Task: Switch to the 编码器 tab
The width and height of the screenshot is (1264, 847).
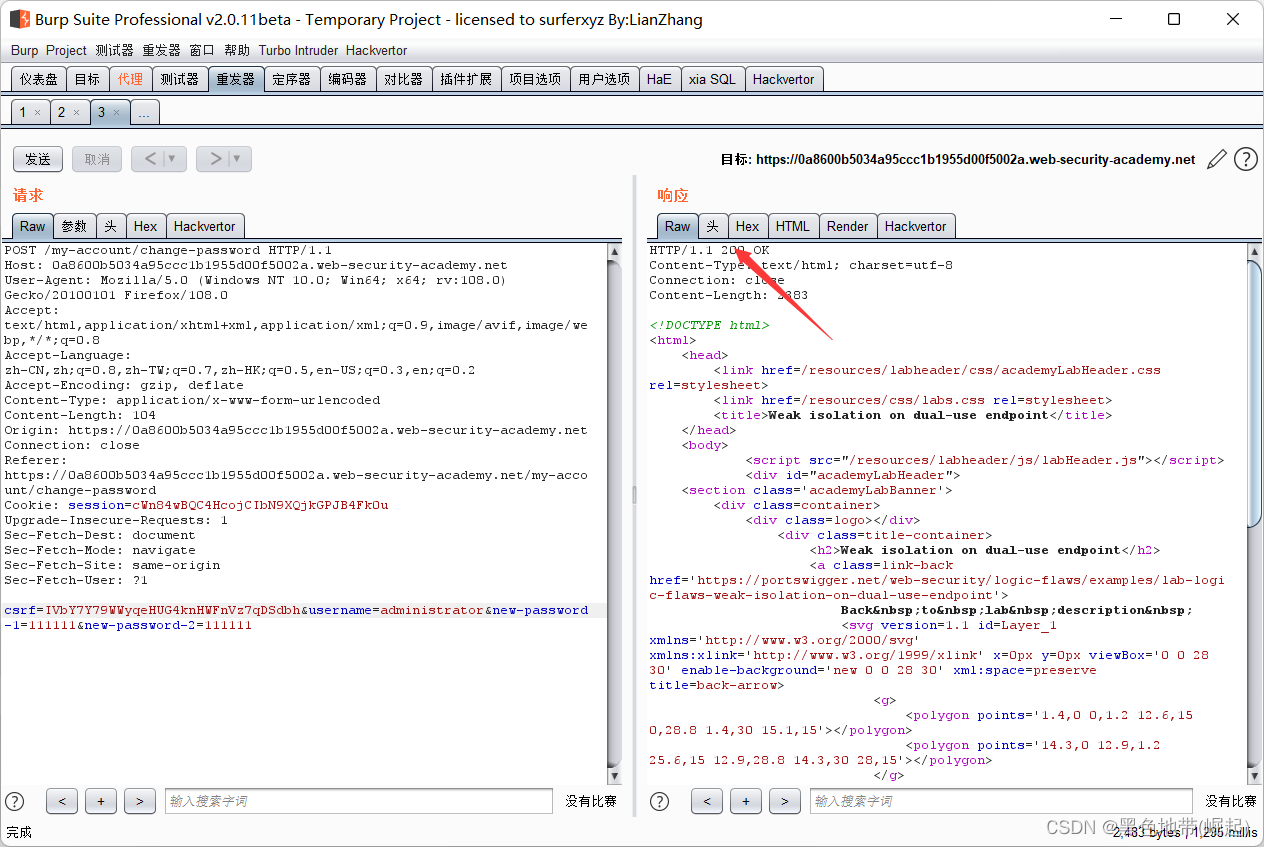Action: click(347, 79)
